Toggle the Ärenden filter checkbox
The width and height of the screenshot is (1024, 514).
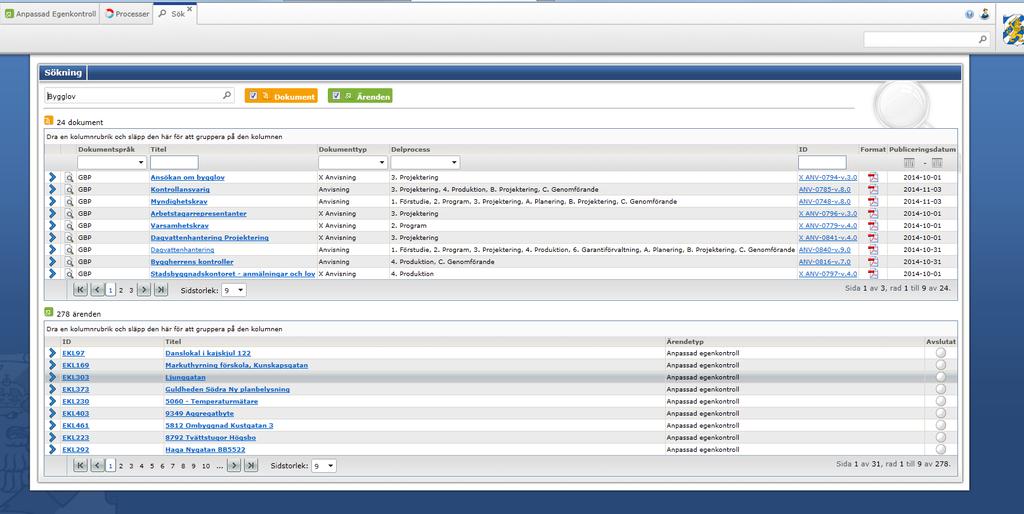point(336,95)
